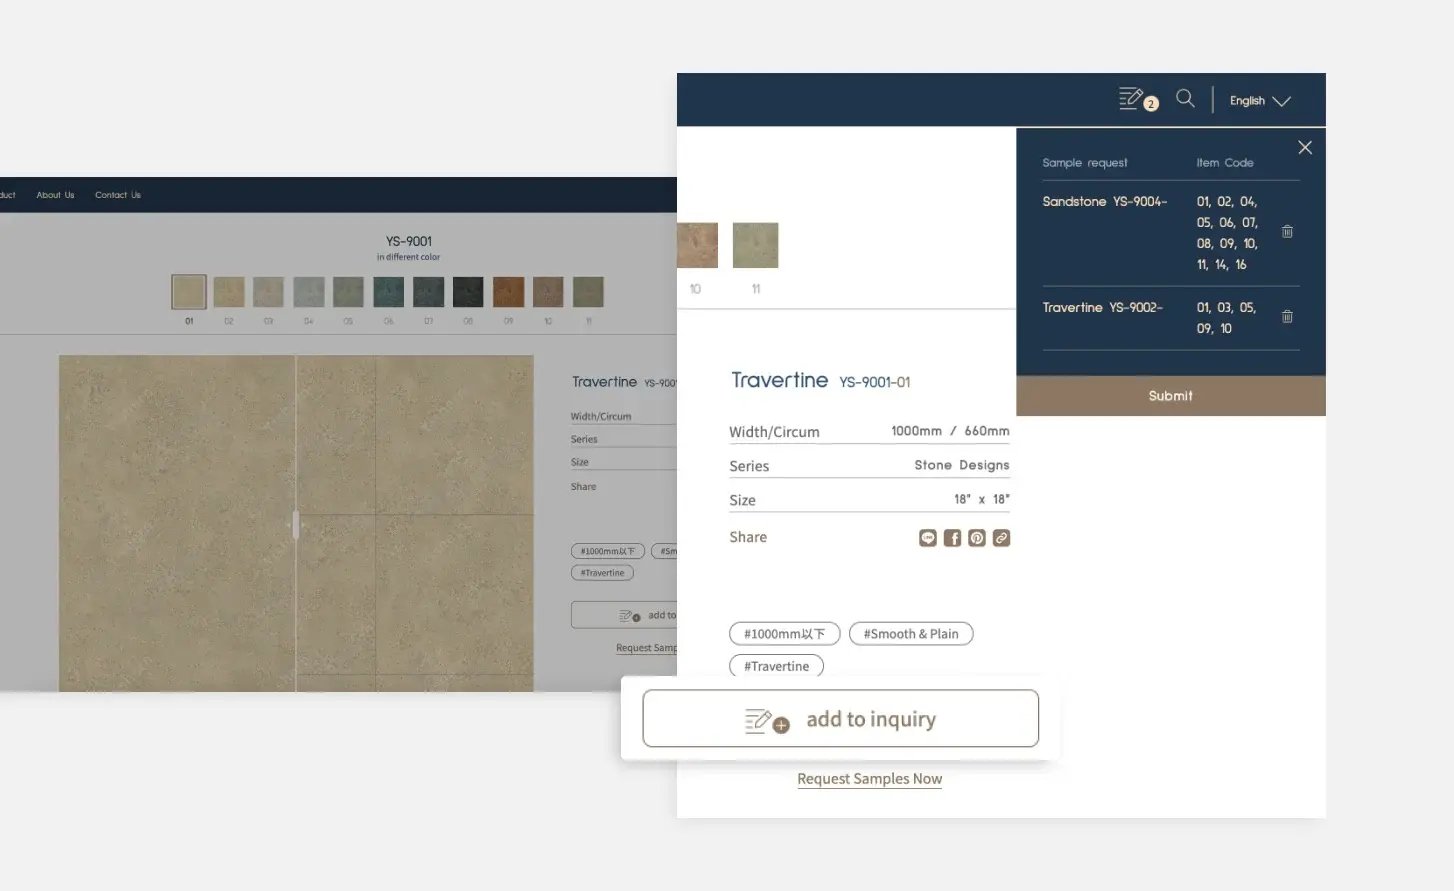Submit the sample request
This screenshot has width=1454, height=891.
pos(1170,396)
